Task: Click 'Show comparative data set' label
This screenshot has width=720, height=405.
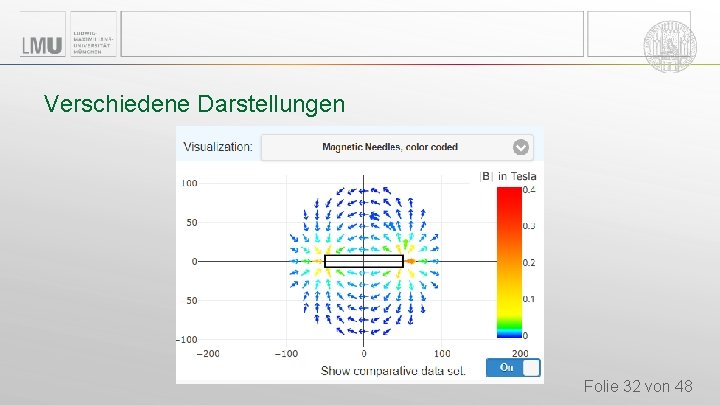Action: coord(393,371)
